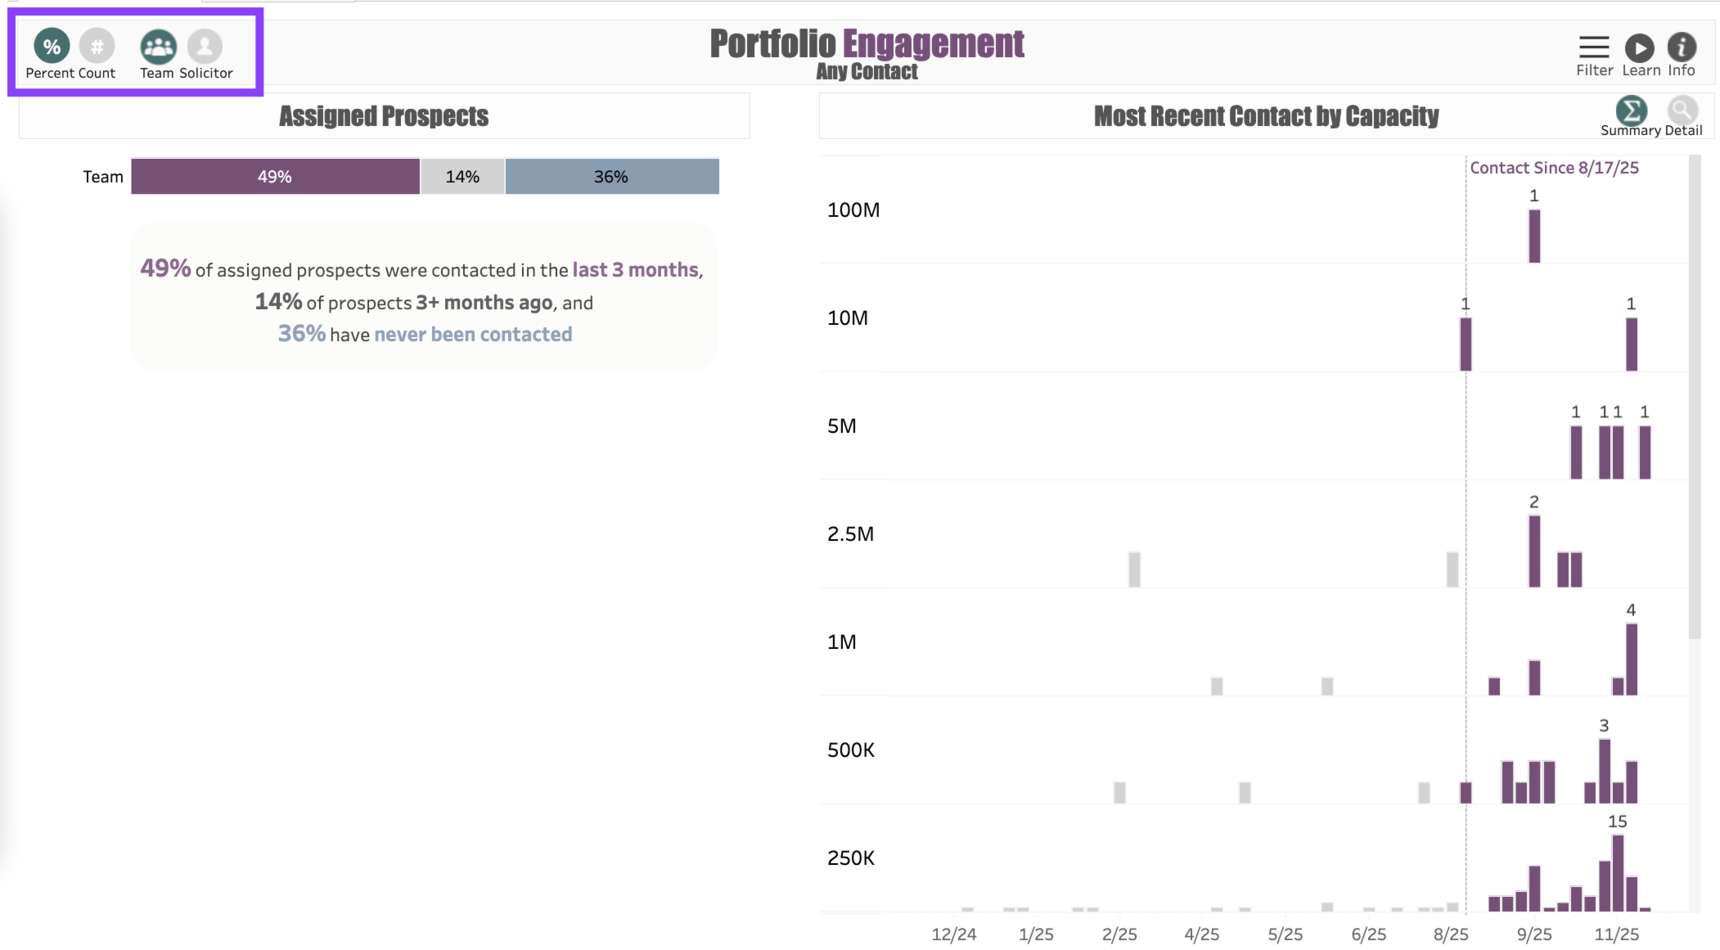Select the 15-count bar in 250K row

coord(1618,872)
